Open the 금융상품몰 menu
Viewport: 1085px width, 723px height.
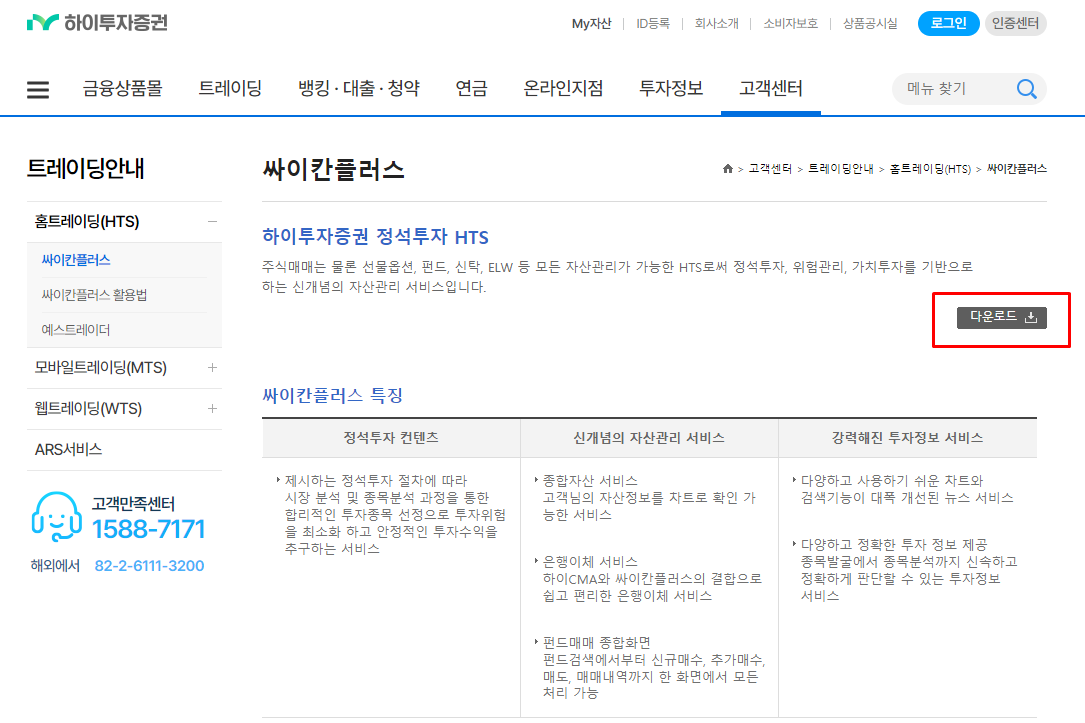[x=122, y=89]
